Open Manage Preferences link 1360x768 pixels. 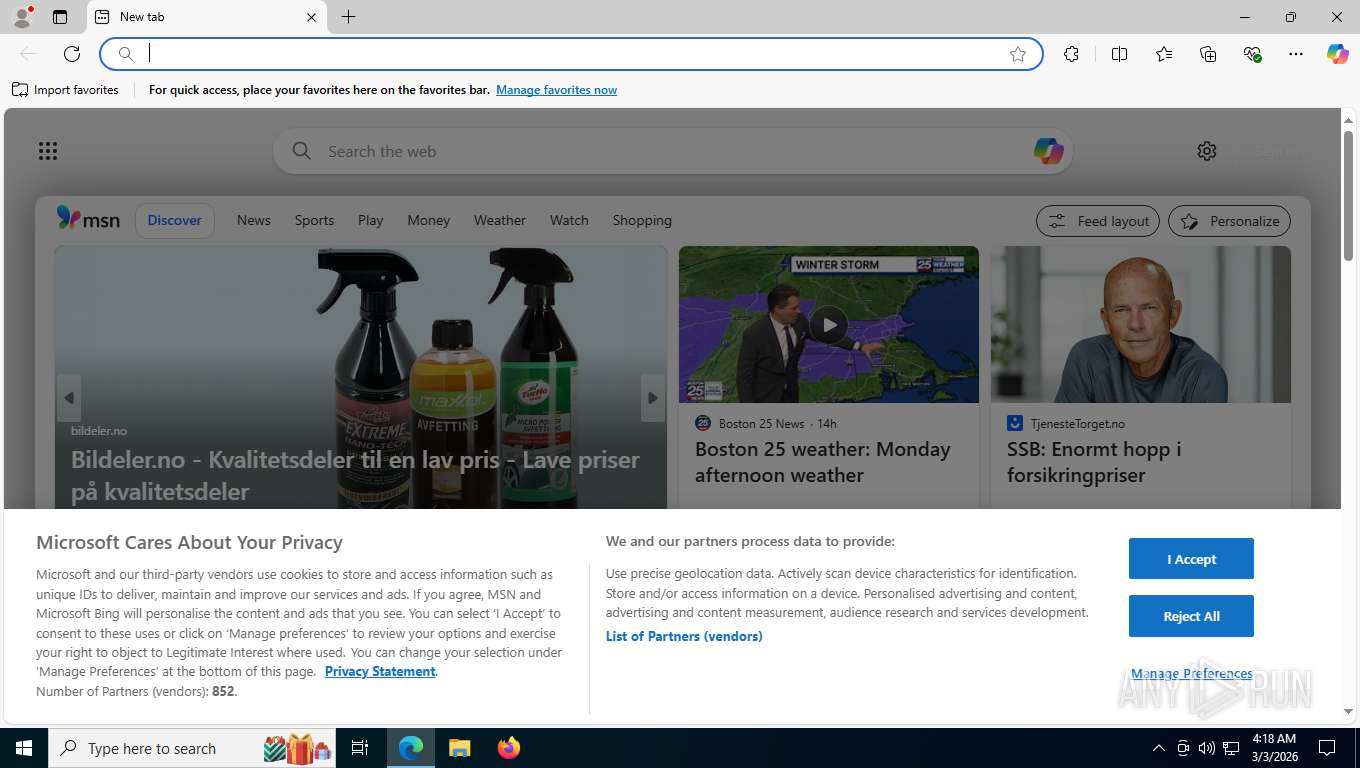click(1191, 674)
